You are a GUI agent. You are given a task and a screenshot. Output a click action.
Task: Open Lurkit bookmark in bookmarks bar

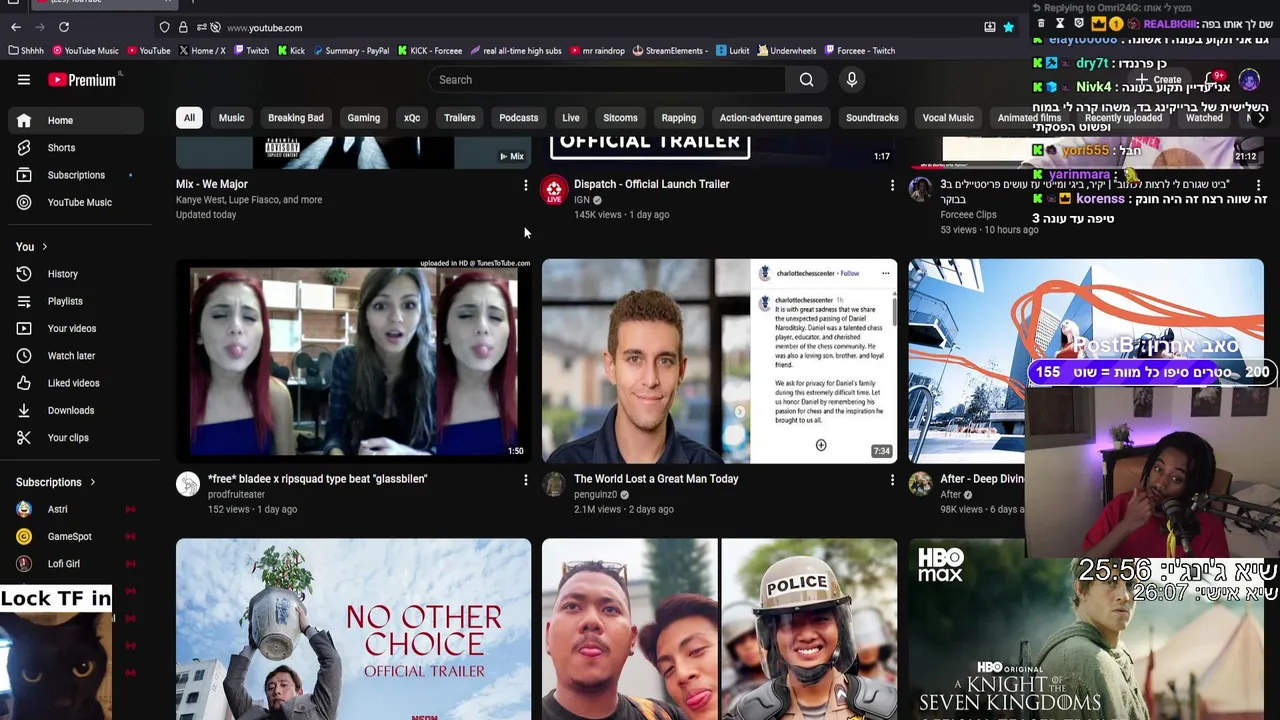[732, 51]
